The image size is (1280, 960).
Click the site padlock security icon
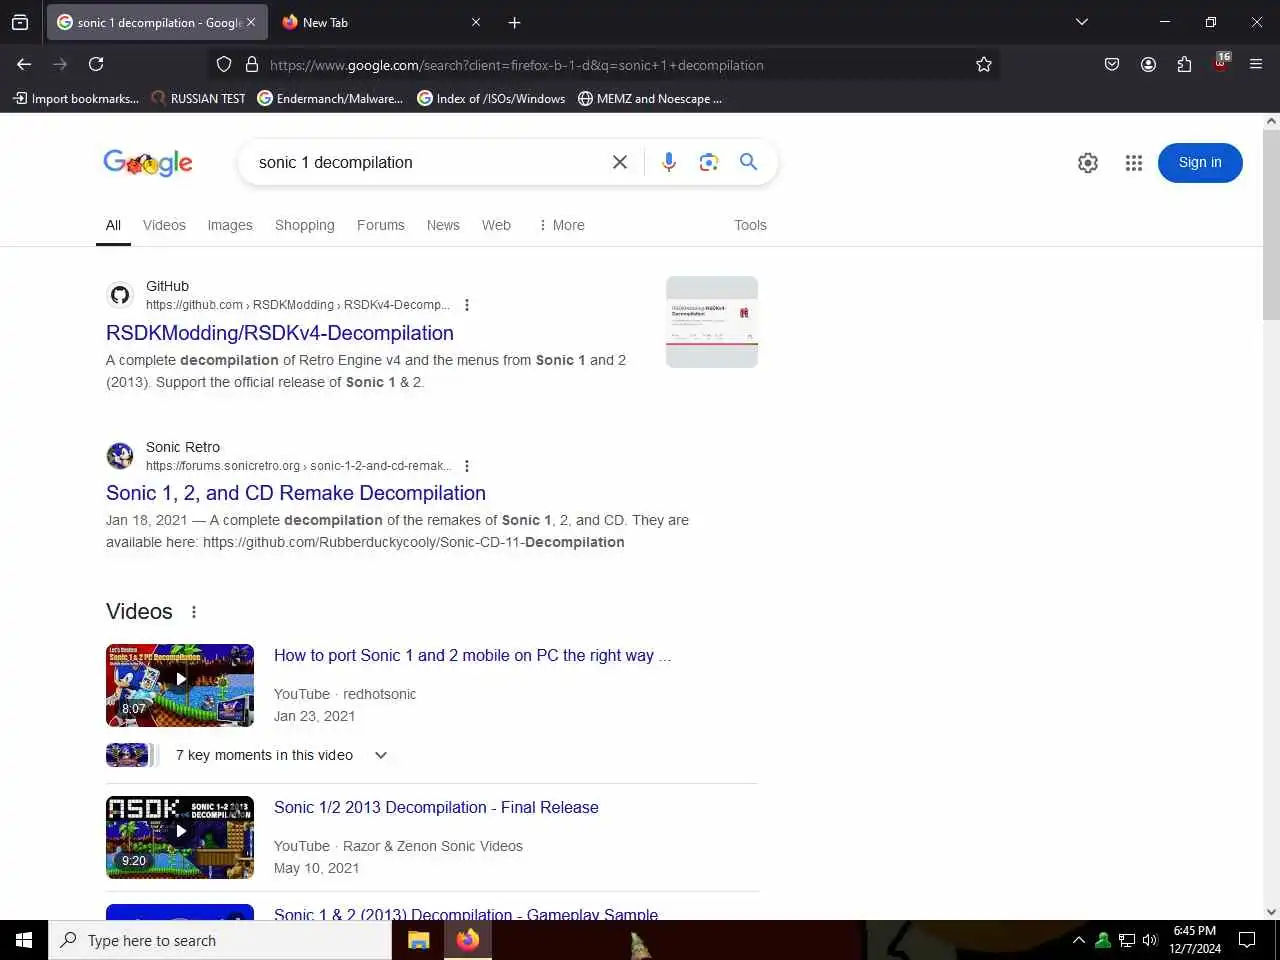(252, 64)
